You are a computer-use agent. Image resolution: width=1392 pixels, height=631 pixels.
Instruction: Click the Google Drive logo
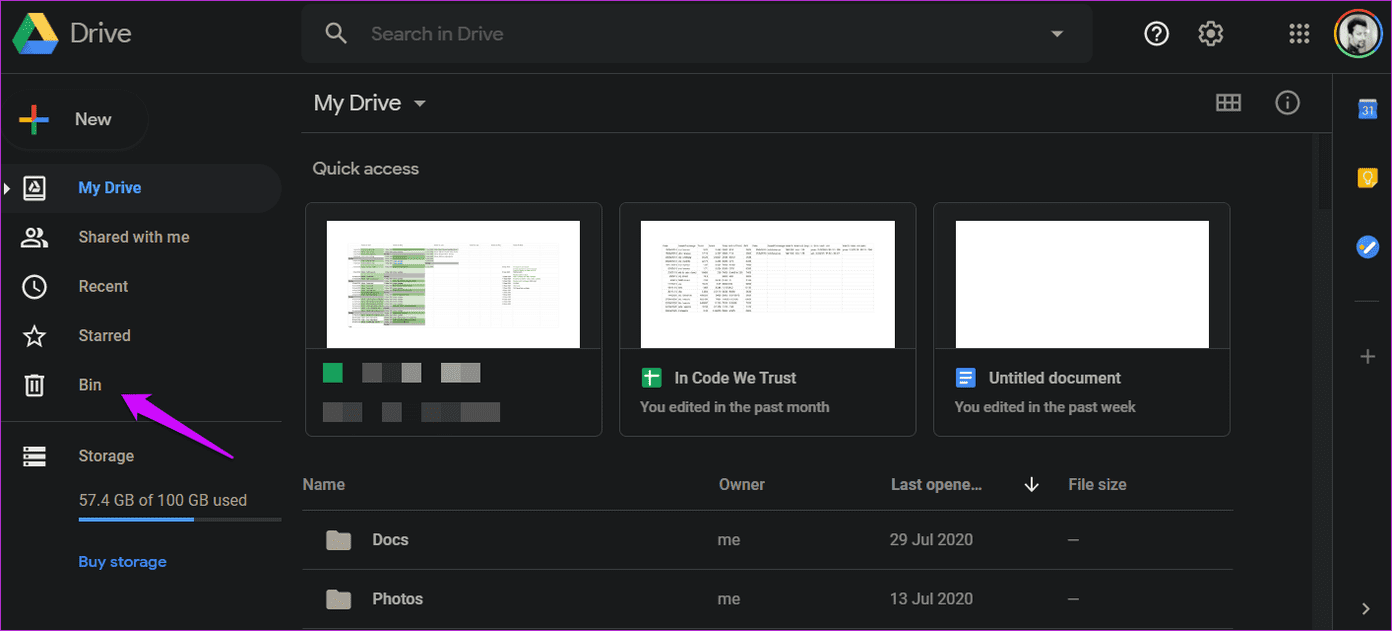(x=34, y=34)
